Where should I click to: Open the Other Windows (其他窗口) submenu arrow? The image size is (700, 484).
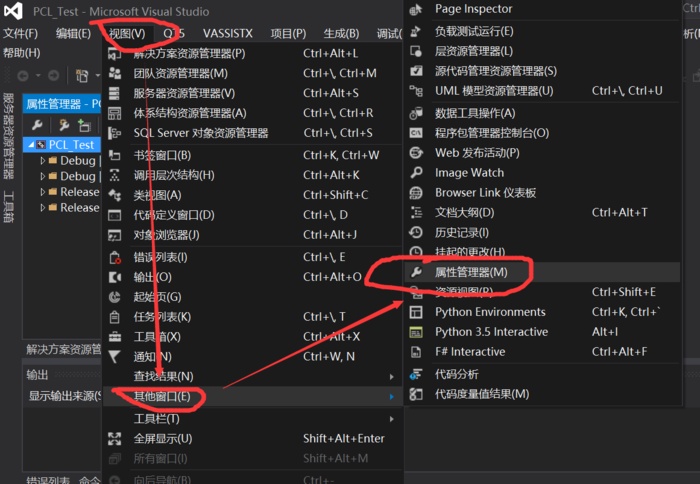(392, 396)
